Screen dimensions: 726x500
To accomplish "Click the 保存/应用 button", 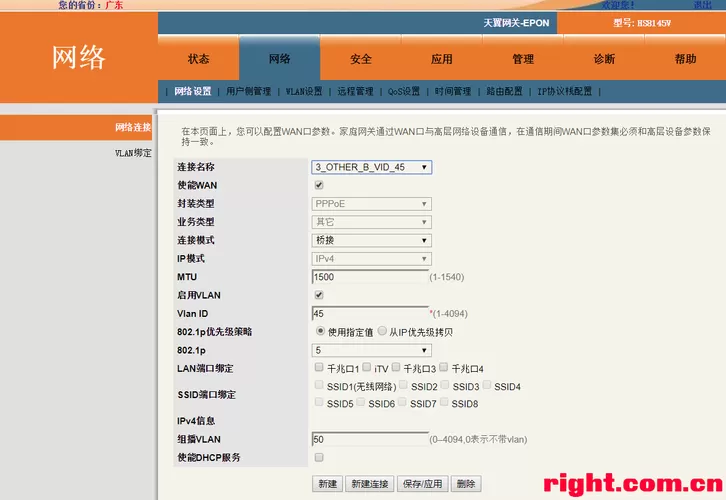I will (x=422, y=484).
